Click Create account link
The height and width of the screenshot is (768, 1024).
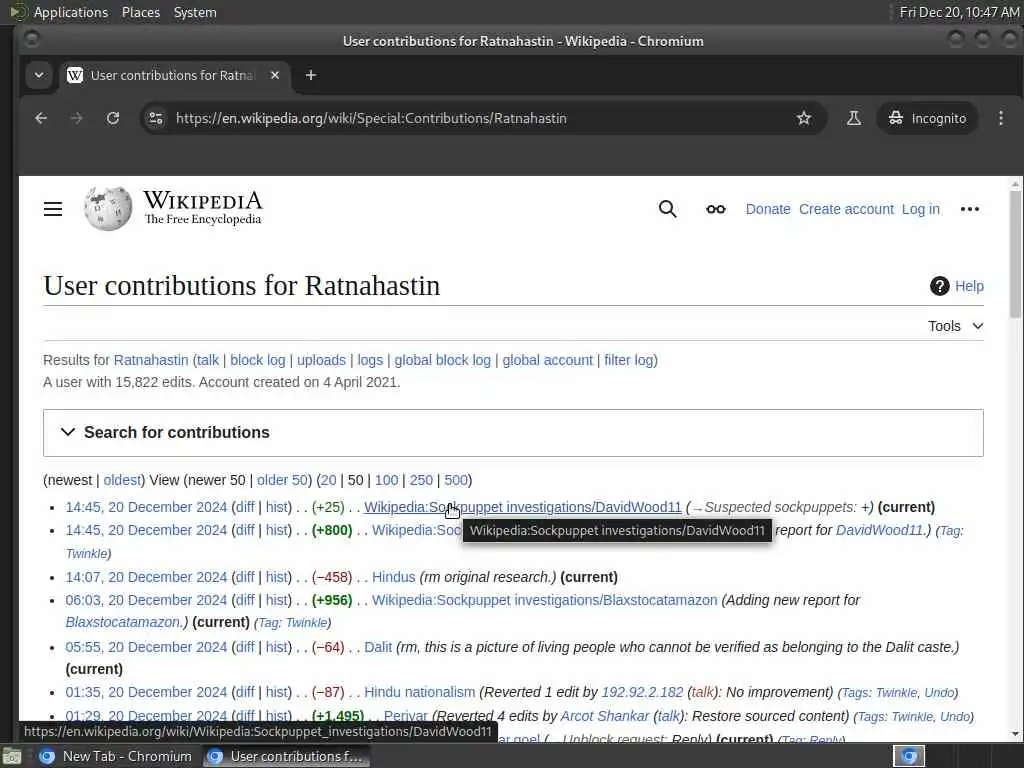846,209
